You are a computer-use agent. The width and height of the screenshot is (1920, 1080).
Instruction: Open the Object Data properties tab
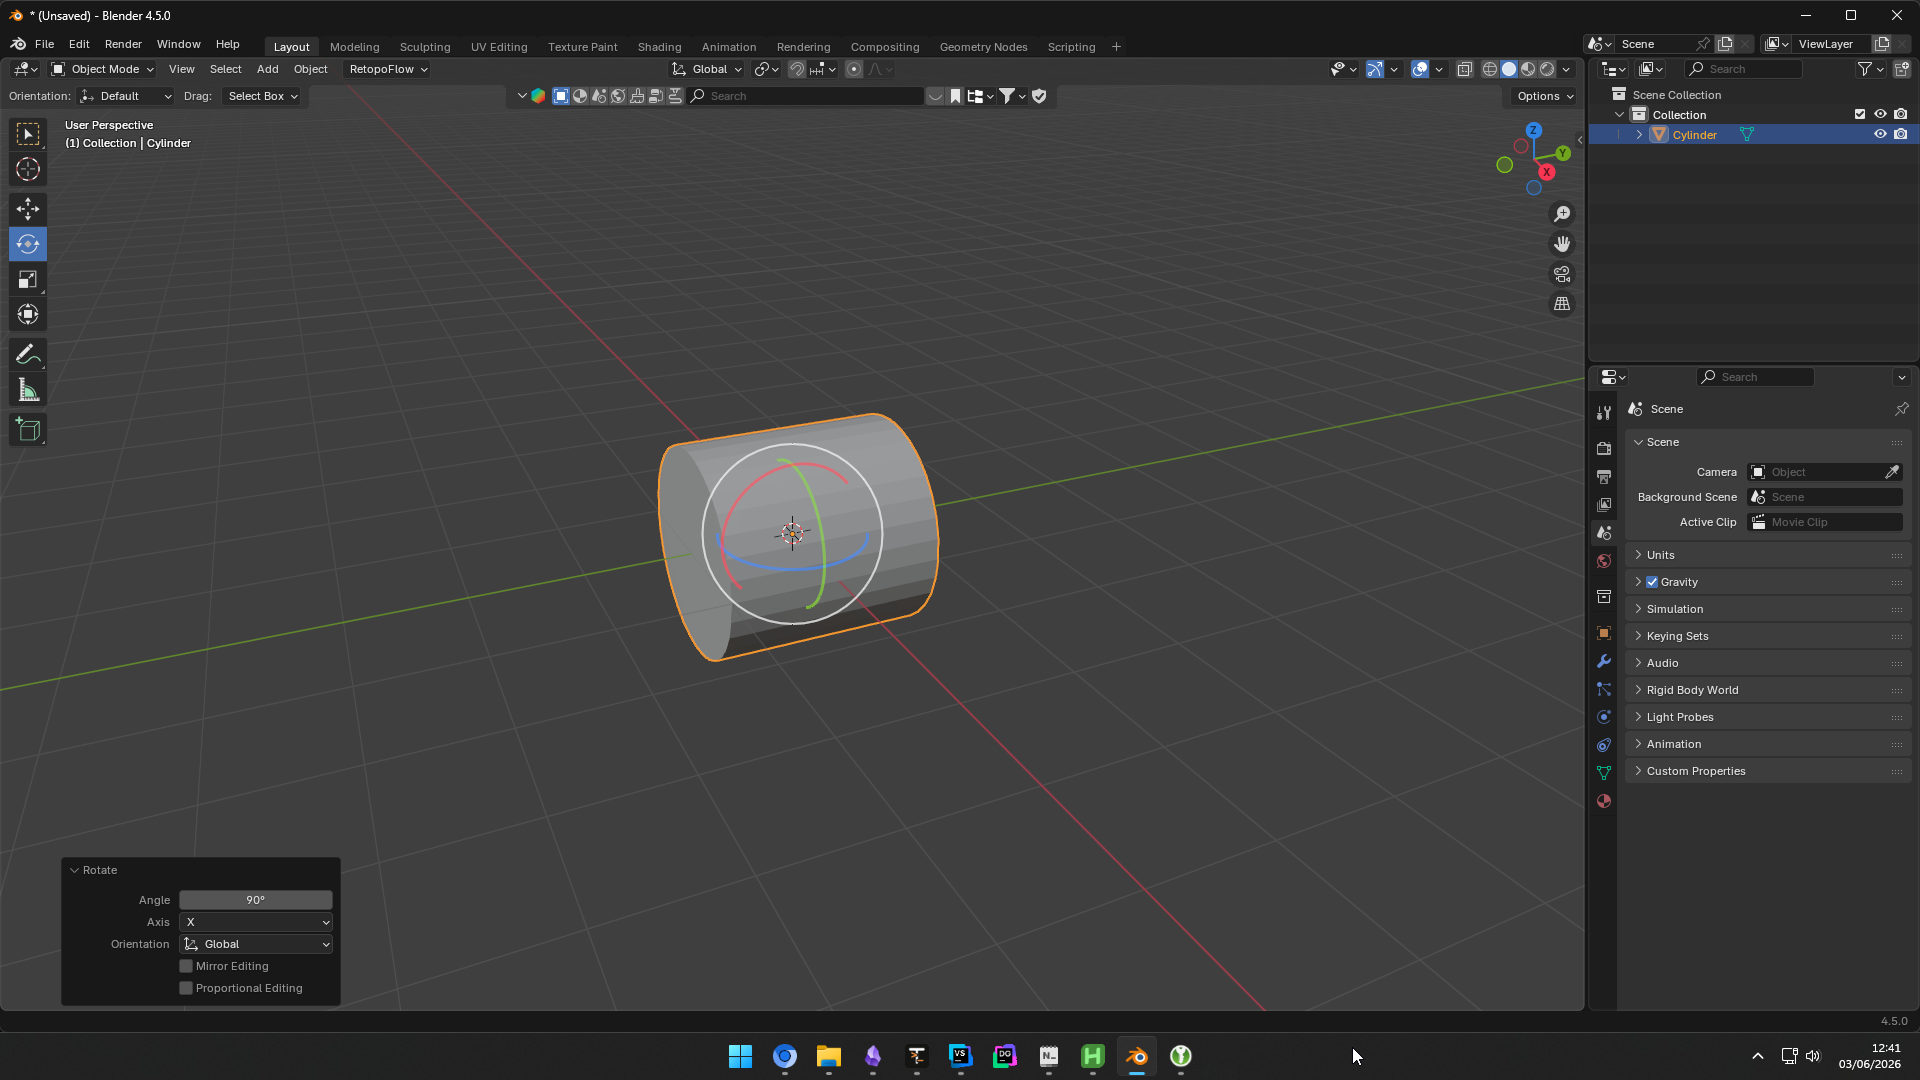tap(1604, 773)
